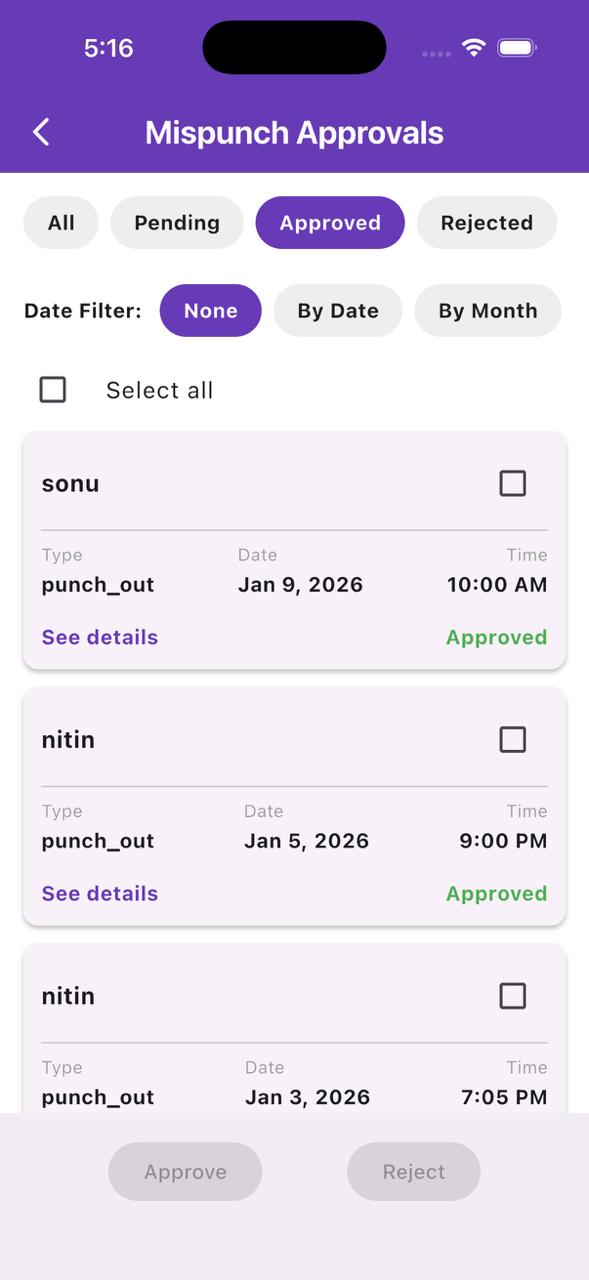Screen dimensions: 589x1280
Task: Tap the Approve button
Action: (185, 1171)
